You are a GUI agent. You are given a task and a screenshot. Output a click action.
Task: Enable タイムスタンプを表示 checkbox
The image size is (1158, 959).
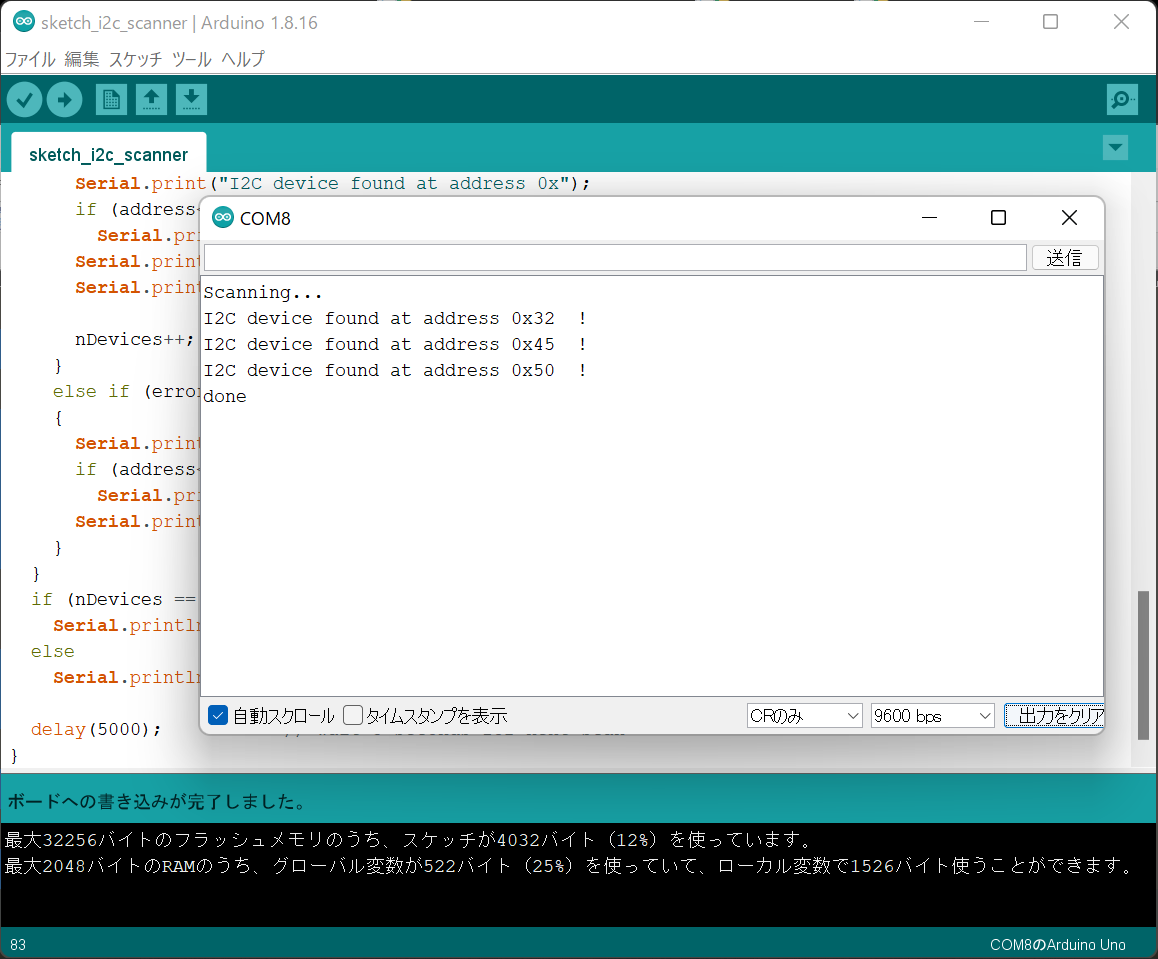353,715
